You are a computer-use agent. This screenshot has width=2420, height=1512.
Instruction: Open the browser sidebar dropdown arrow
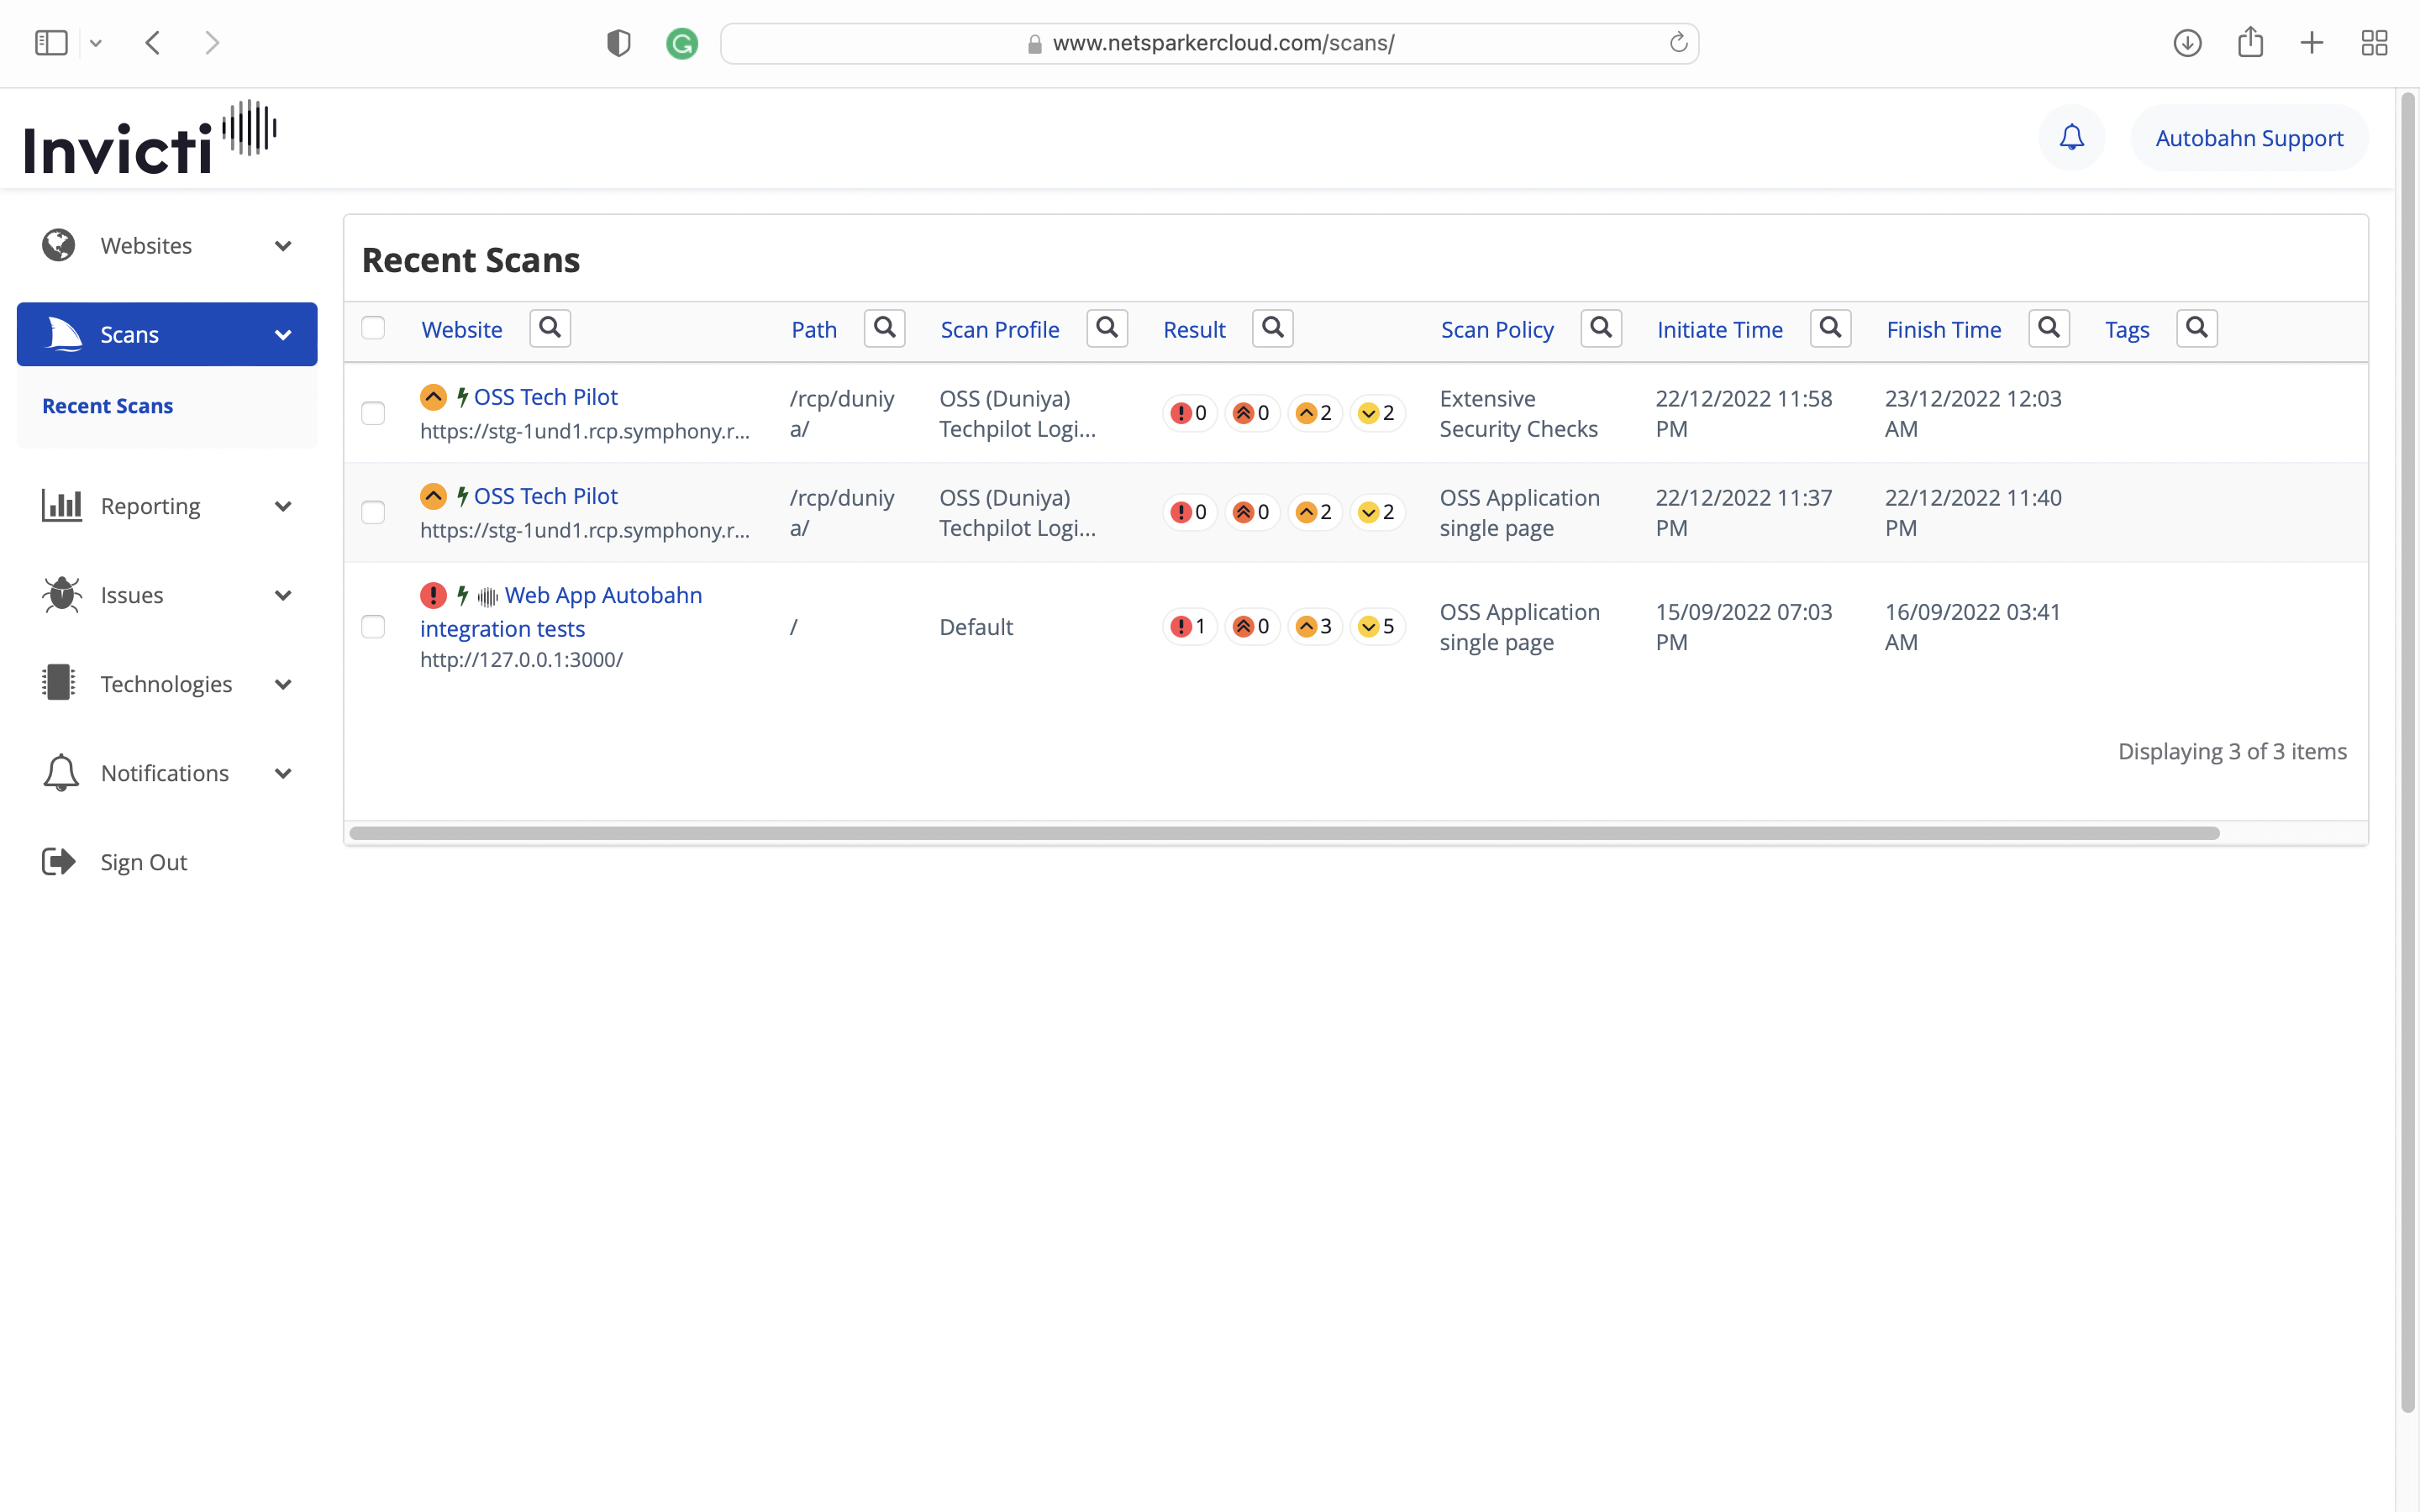[96, 43]
